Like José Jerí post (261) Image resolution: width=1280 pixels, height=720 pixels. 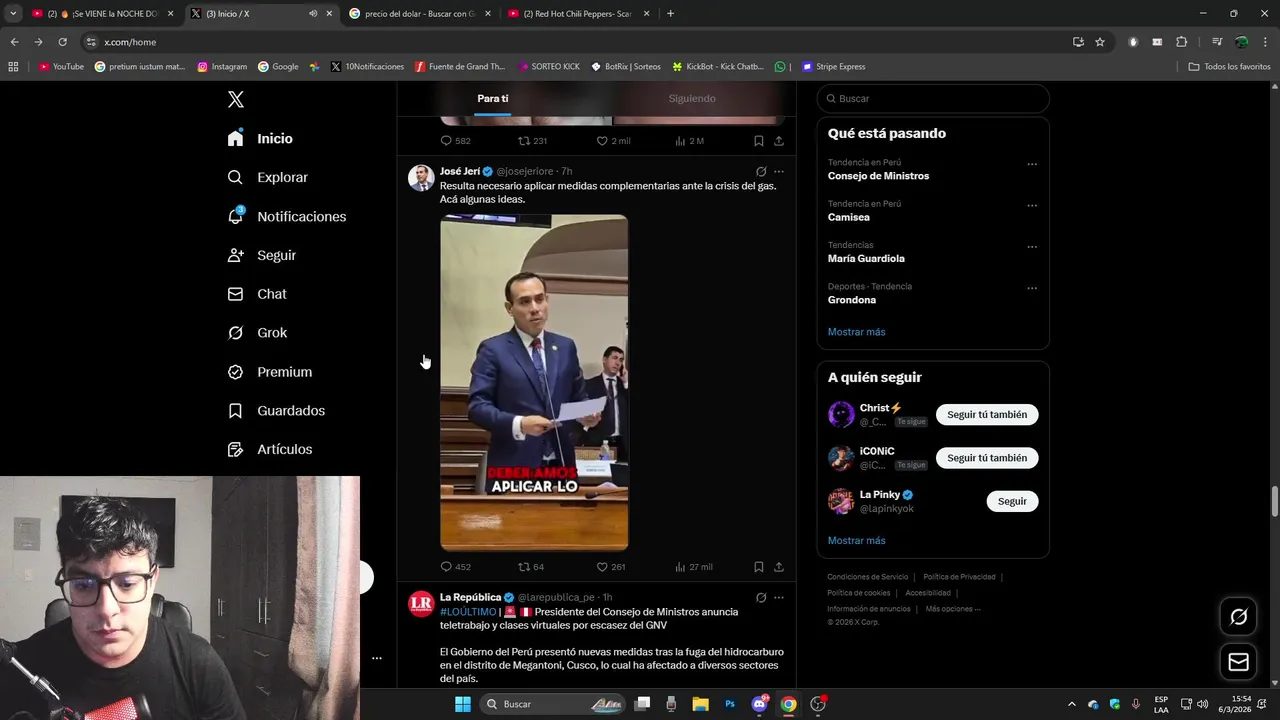pyautogui.click(x=611, y=567)
